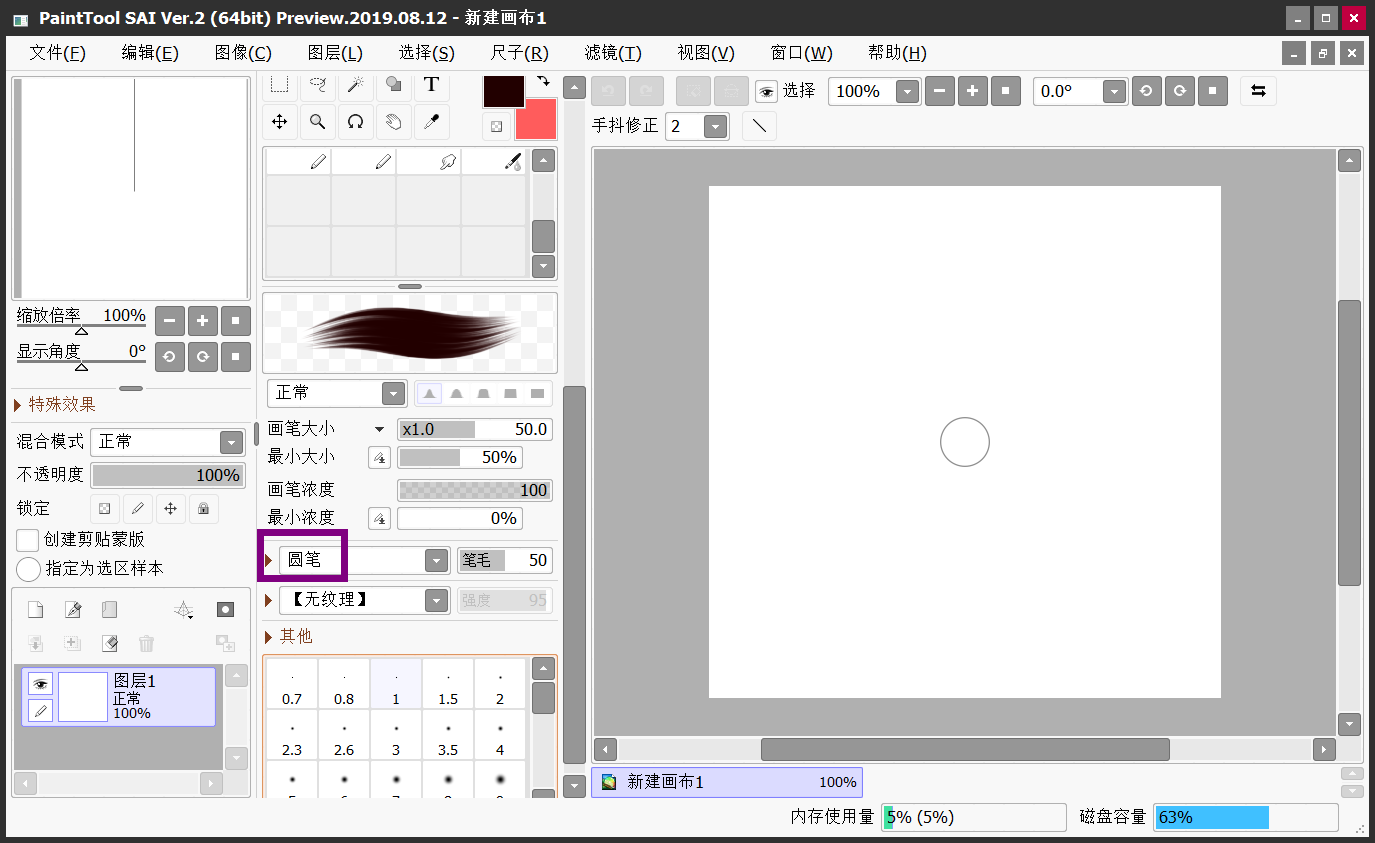Select the Eyedropper color picker tool
Image resolution: width=1375 pixels, height=843 pixels.
click(431, 122)
